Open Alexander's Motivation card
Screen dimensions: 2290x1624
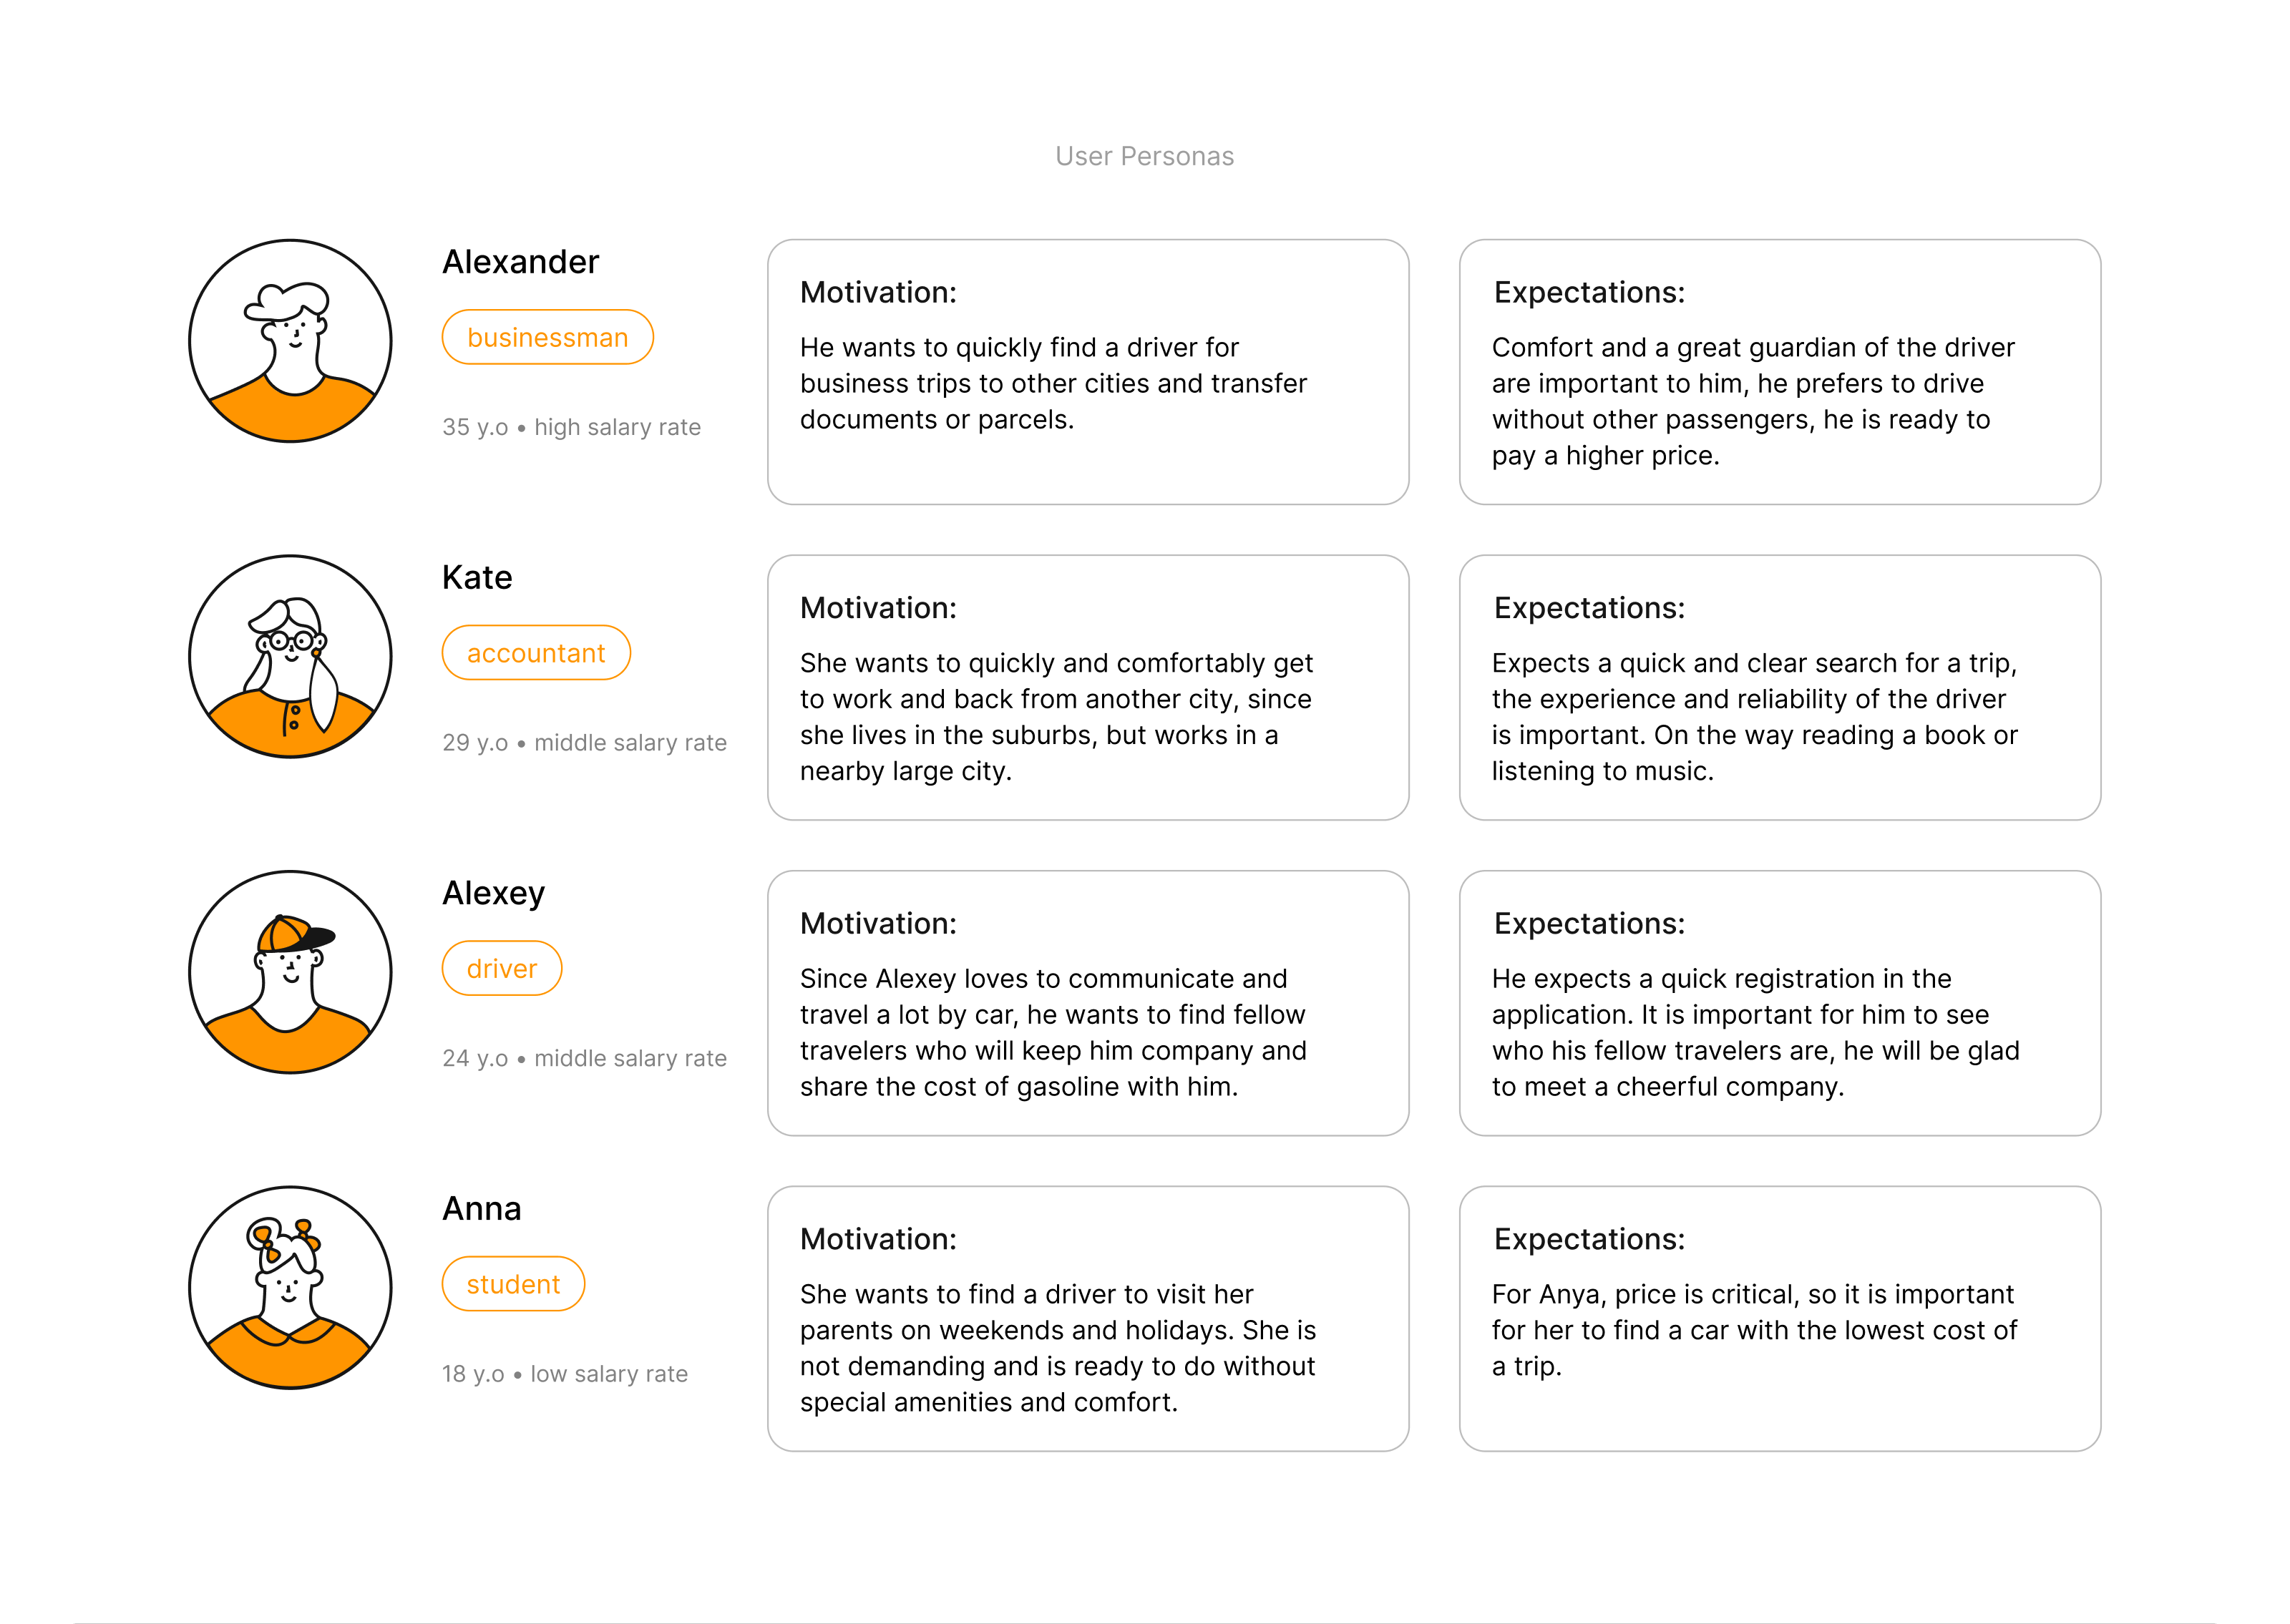(1088, 372)
